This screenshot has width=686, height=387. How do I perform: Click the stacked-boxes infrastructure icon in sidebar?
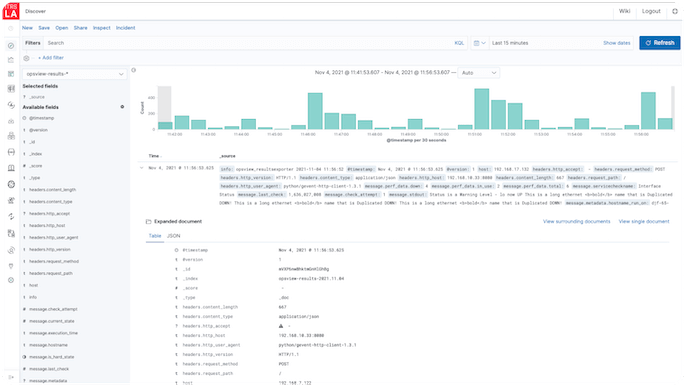pos(11,136)
